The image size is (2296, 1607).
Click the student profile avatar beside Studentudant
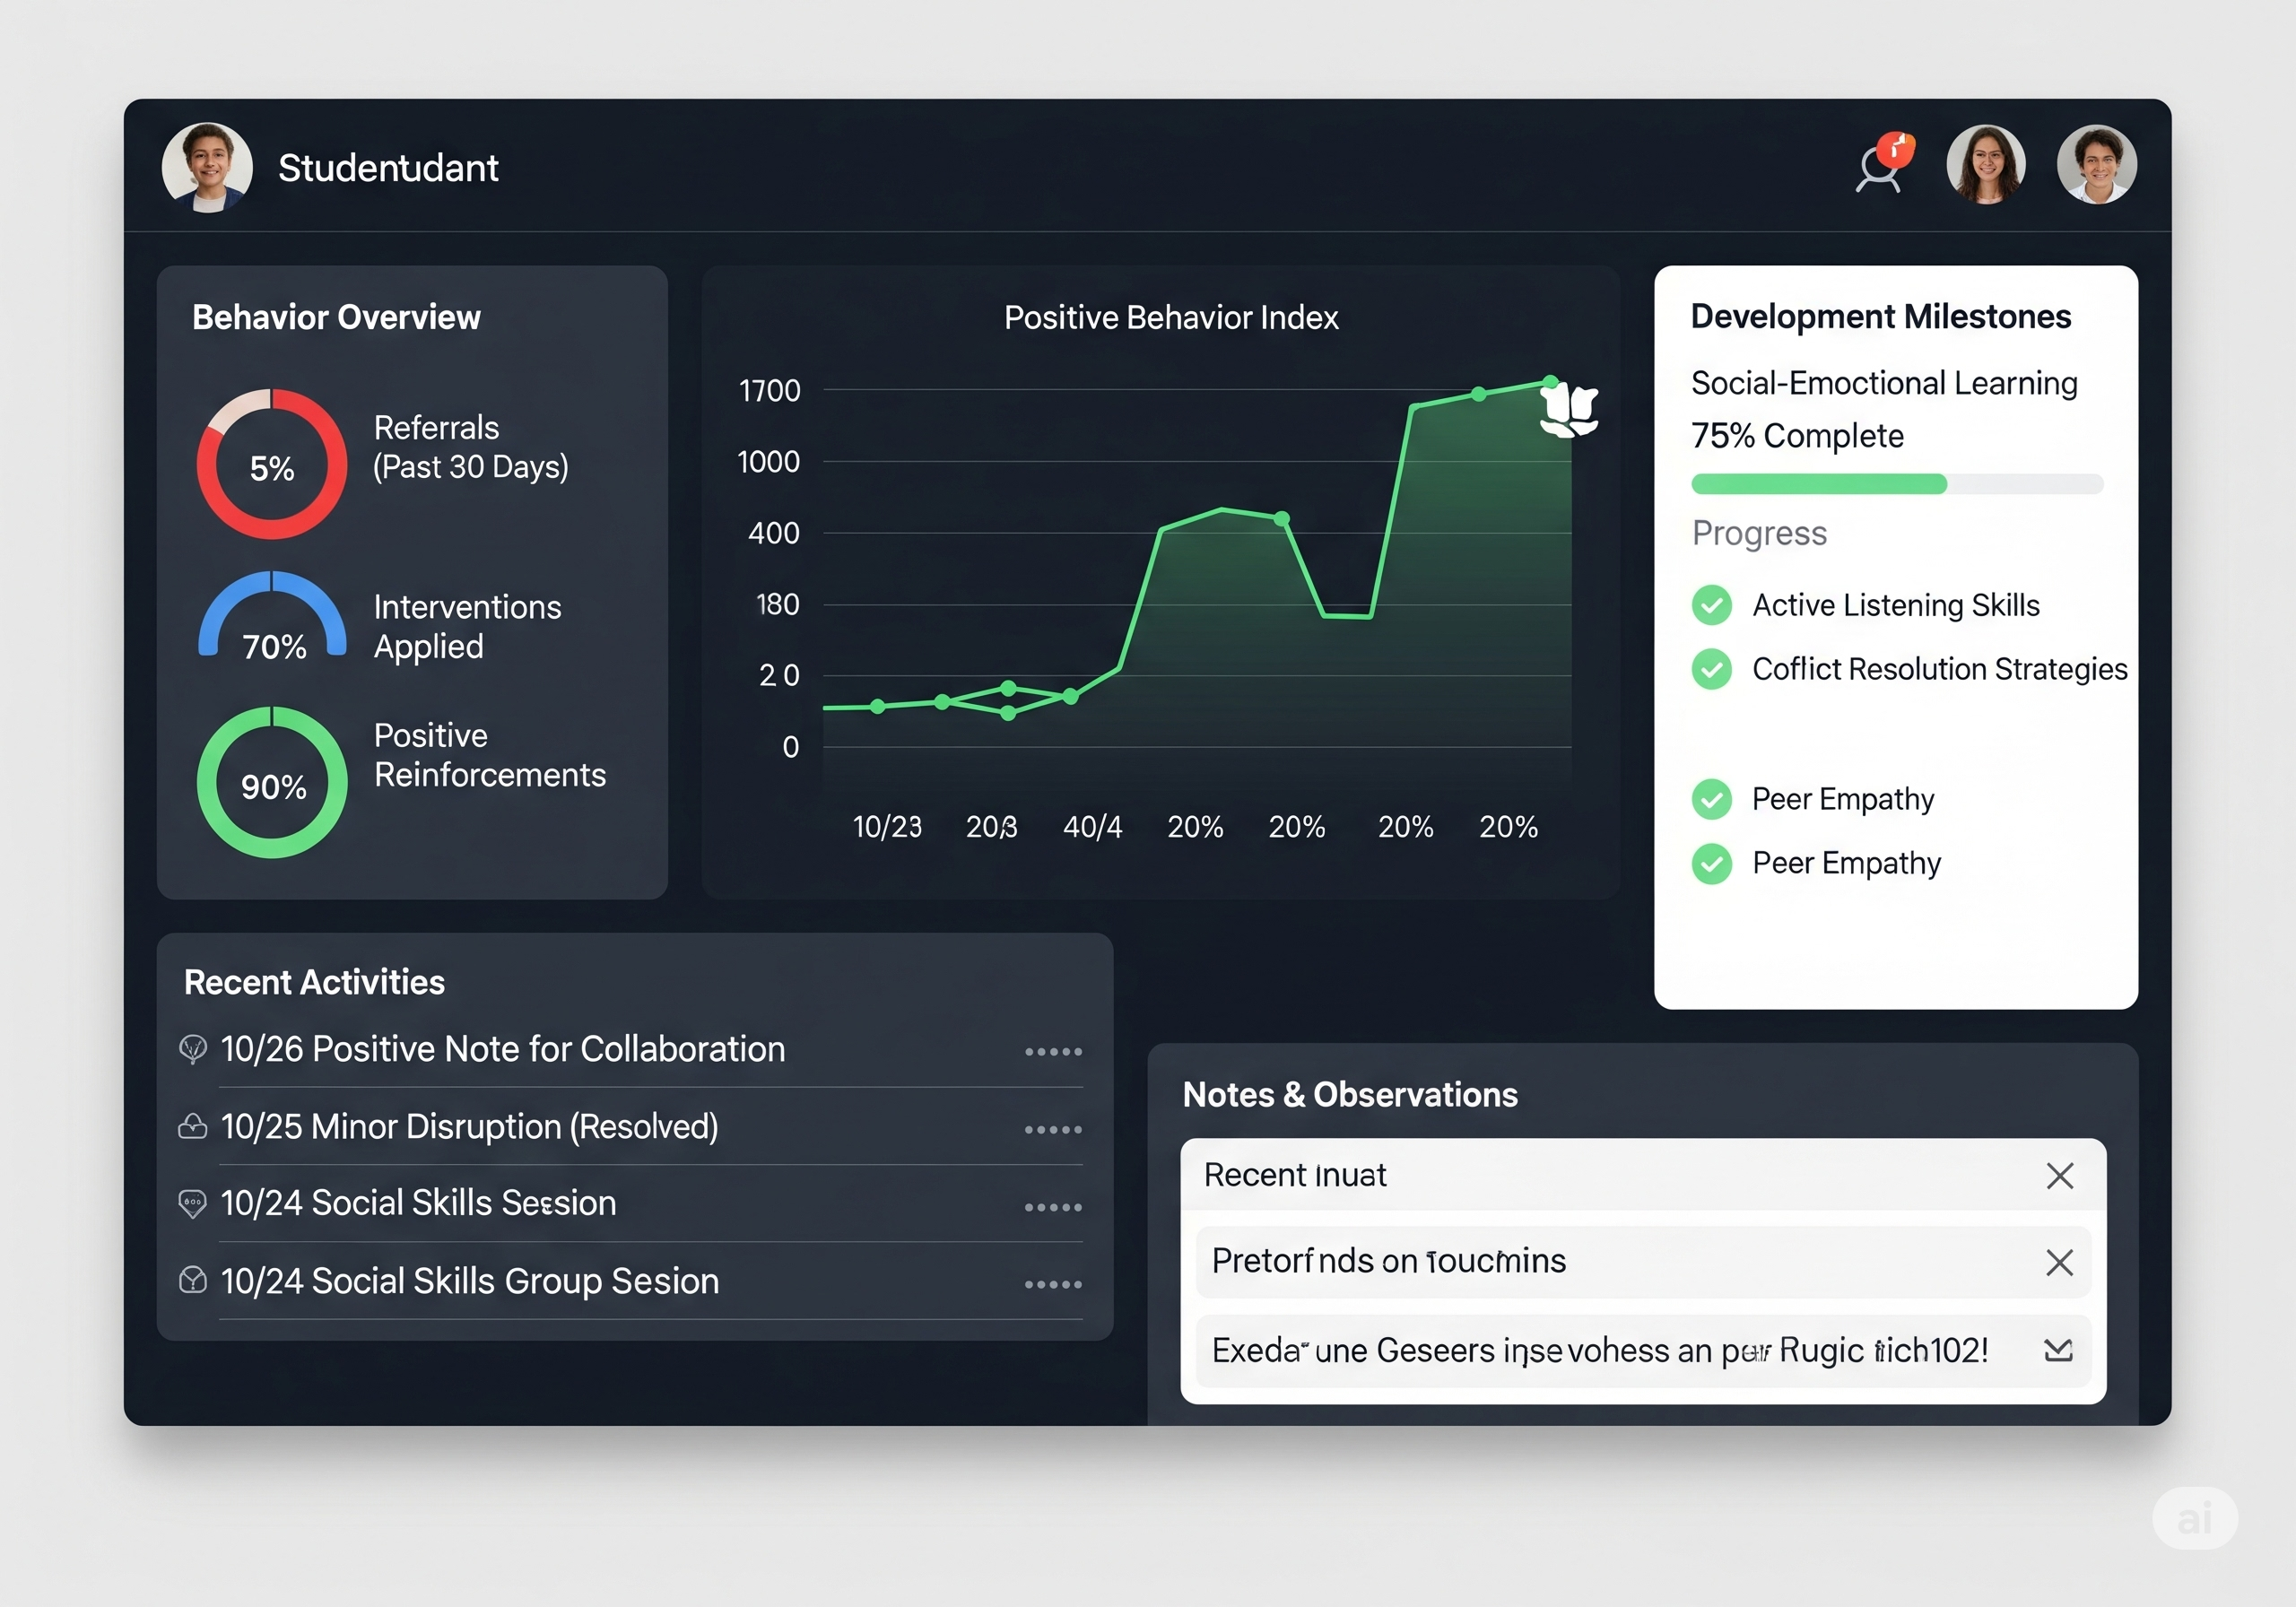207,167
